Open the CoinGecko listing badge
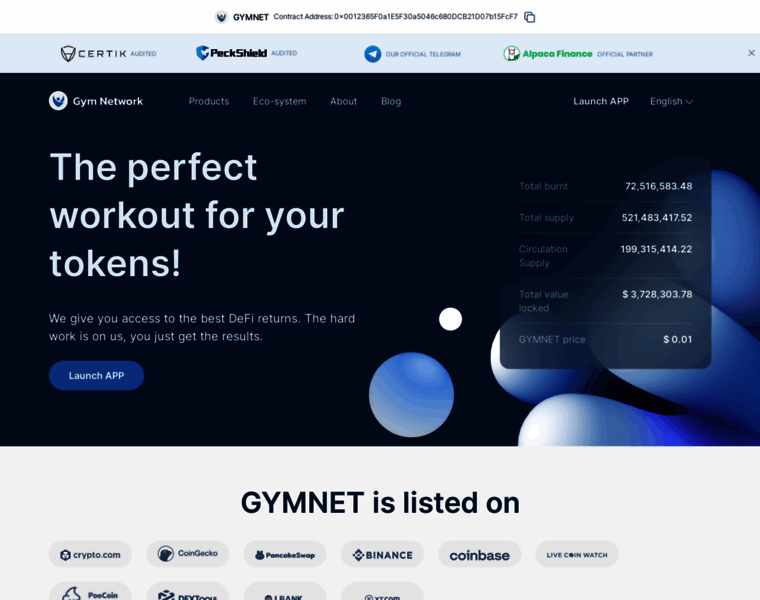 click(x=188, y=554)
